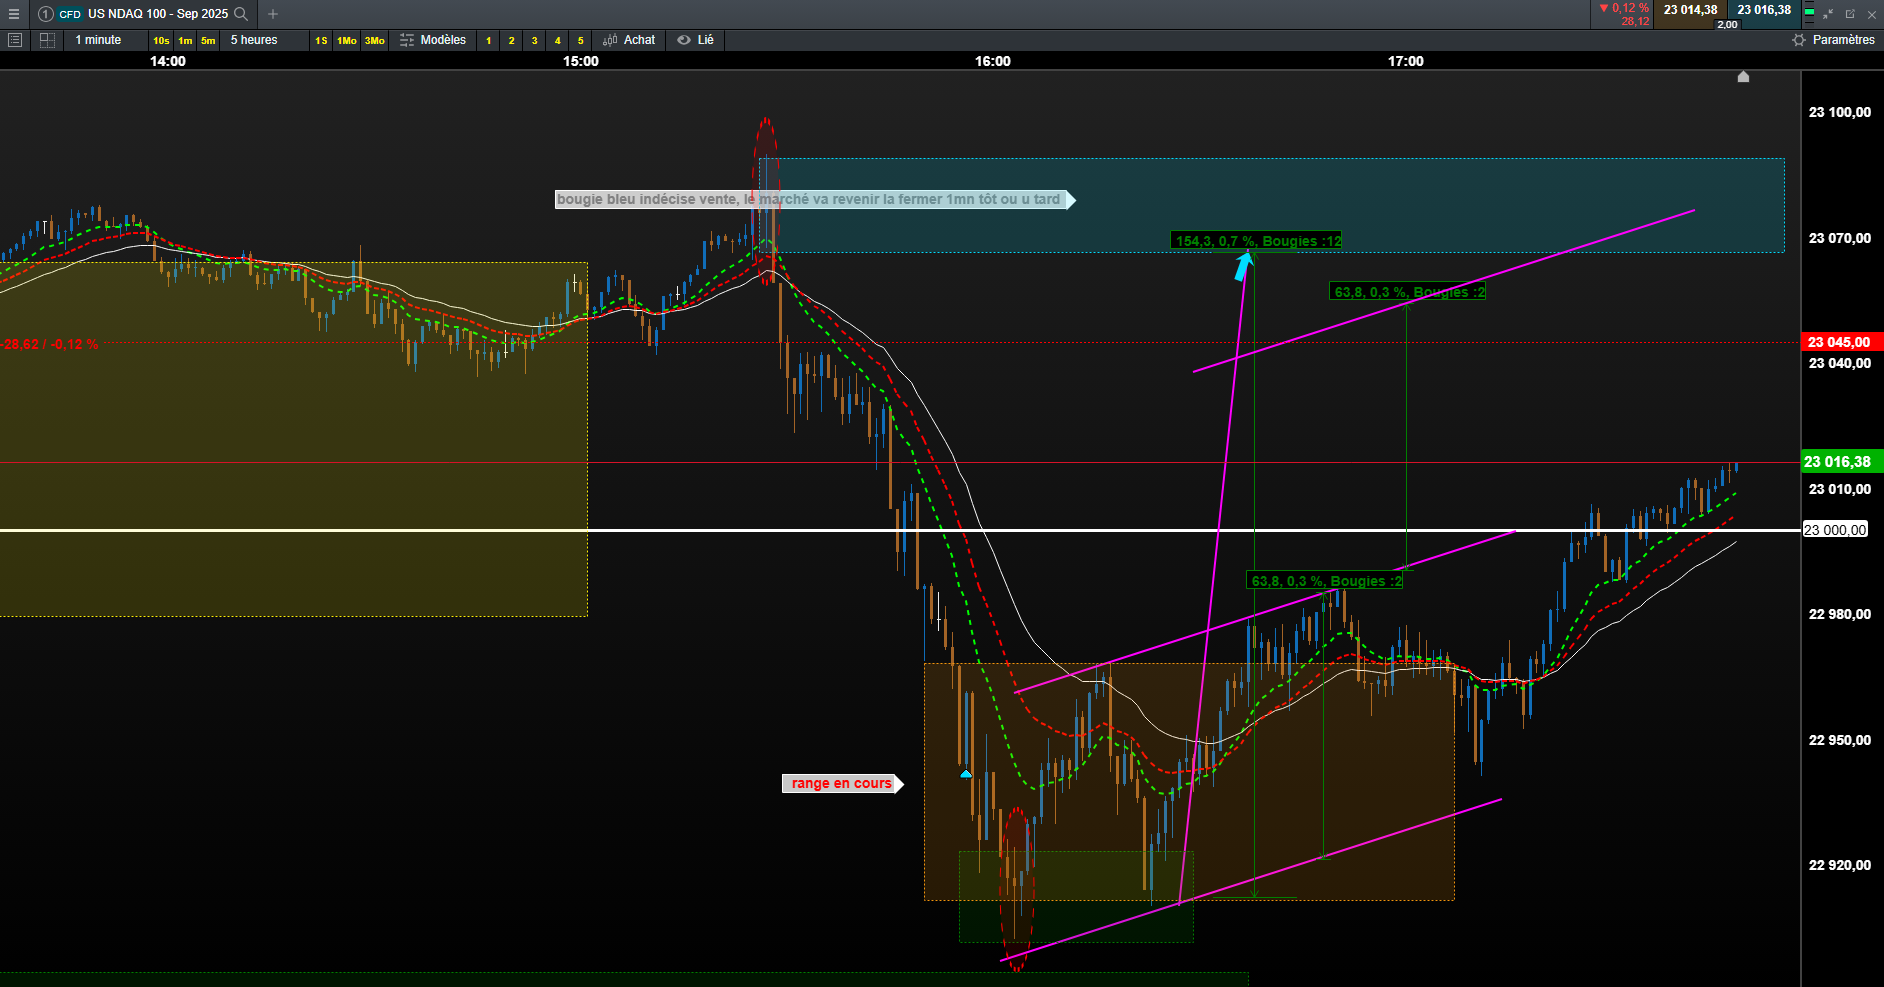Select the 23 045,00 red price level marker
Viewport: 1884px width, 987px height.
(x=1842, y=342)
